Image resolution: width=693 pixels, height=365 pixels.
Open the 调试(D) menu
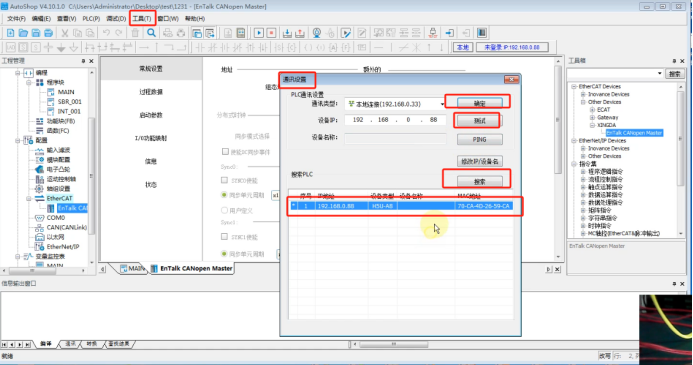(x=116, y=19)
